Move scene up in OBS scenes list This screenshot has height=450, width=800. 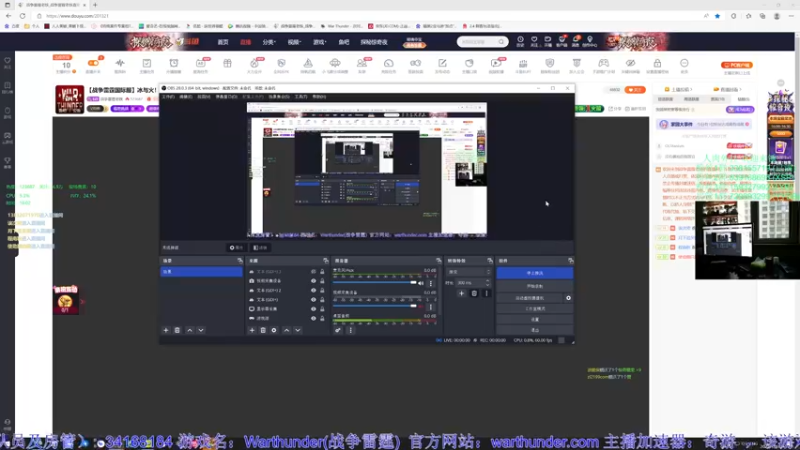tap(190, 330)
